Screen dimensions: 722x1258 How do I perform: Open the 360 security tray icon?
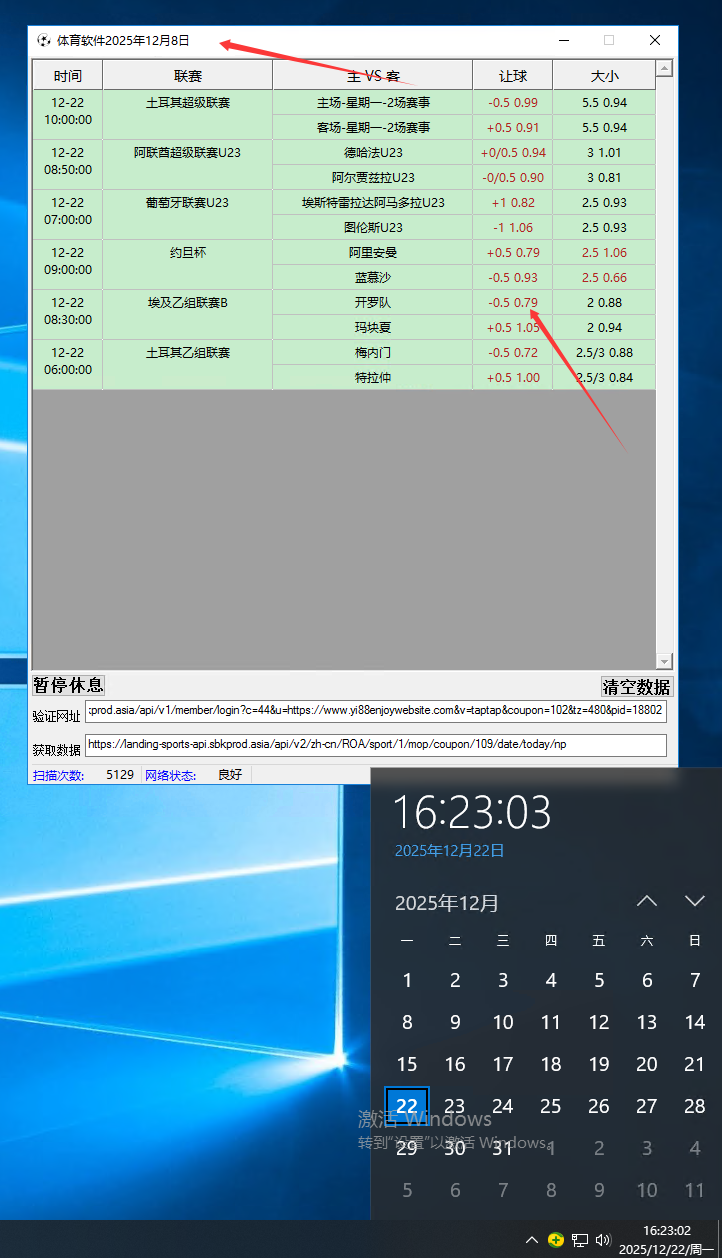coord(556,1240)
